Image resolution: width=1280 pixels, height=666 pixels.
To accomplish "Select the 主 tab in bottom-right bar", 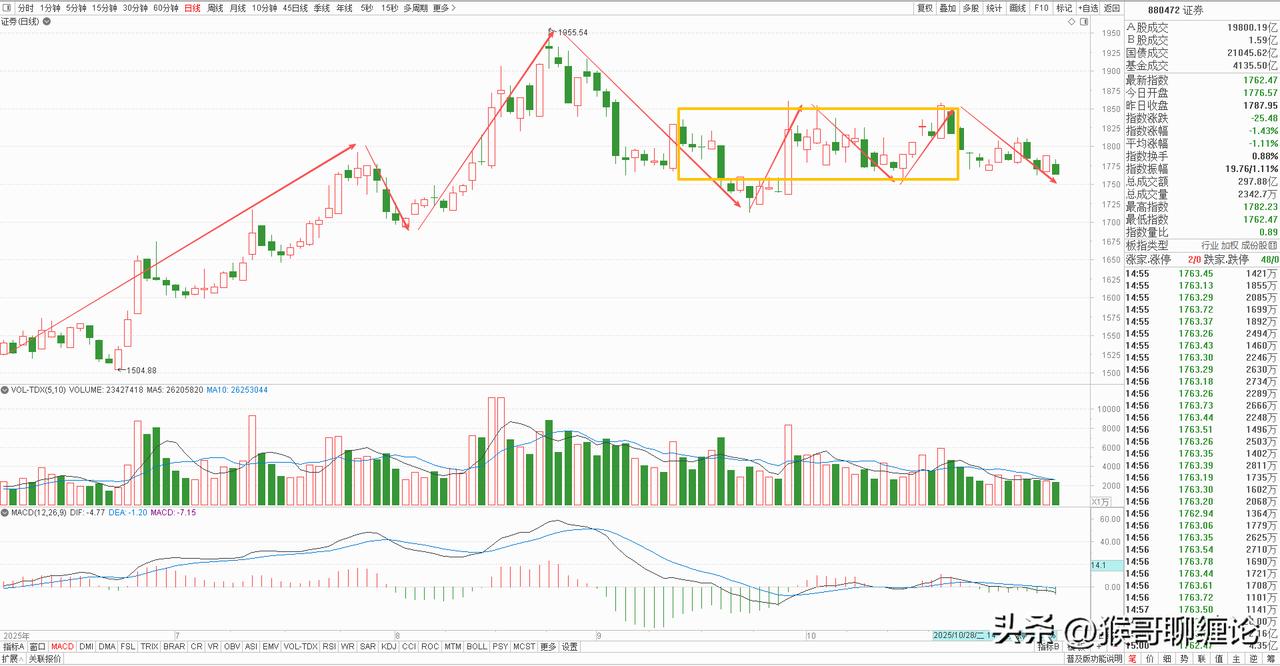I will [1236, 659].
